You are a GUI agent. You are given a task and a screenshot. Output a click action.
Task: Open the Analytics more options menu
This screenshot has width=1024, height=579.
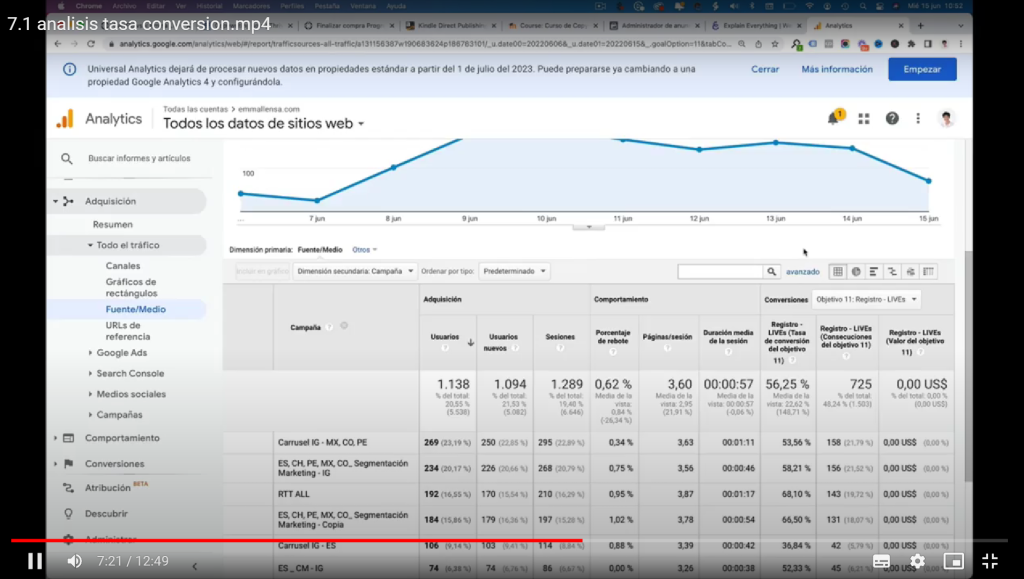pyautogui.click(x=918, y=118)
